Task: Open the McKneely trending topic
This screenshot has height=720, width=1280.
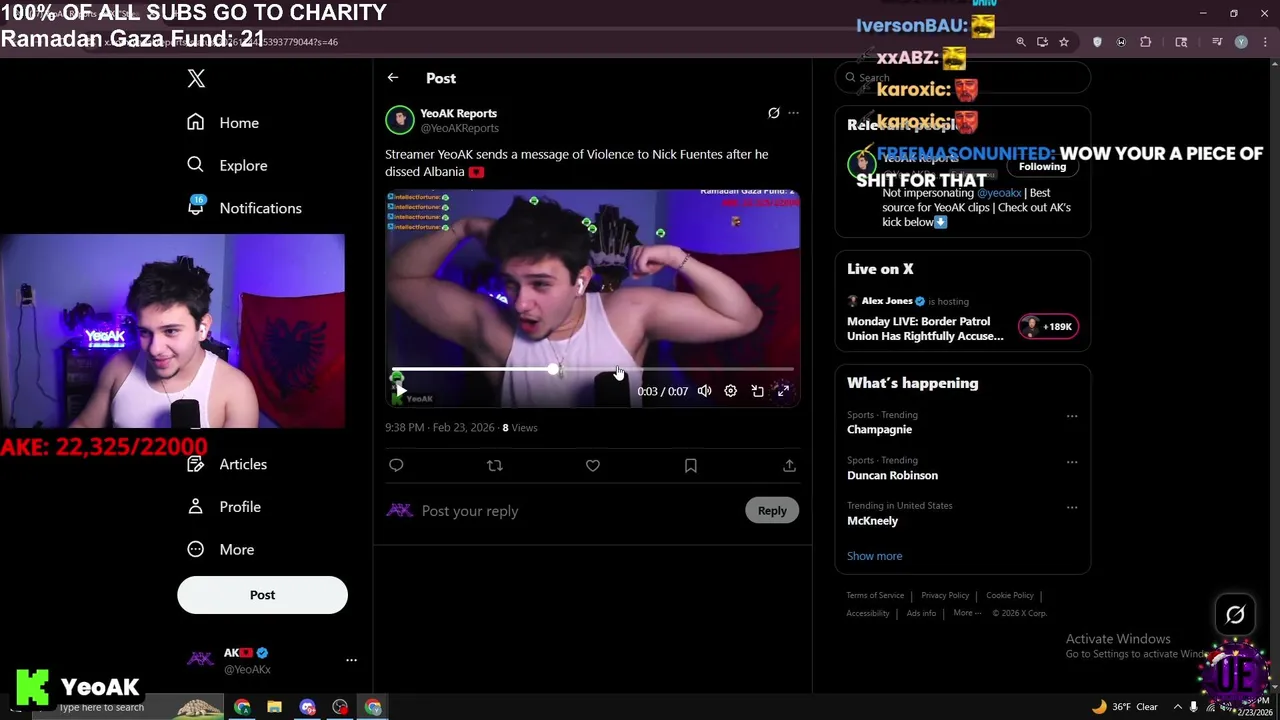Action: (872, 521)
